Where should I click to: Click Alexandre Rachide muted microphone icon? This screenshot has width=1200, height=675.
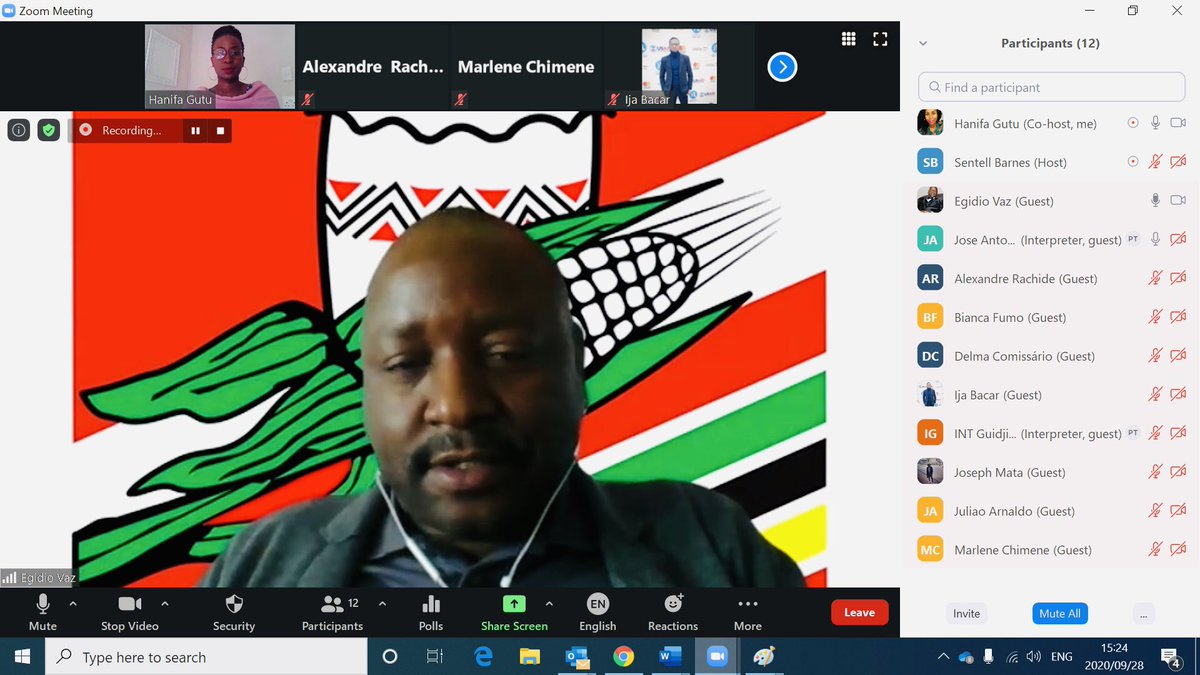tap(1155, 278)
